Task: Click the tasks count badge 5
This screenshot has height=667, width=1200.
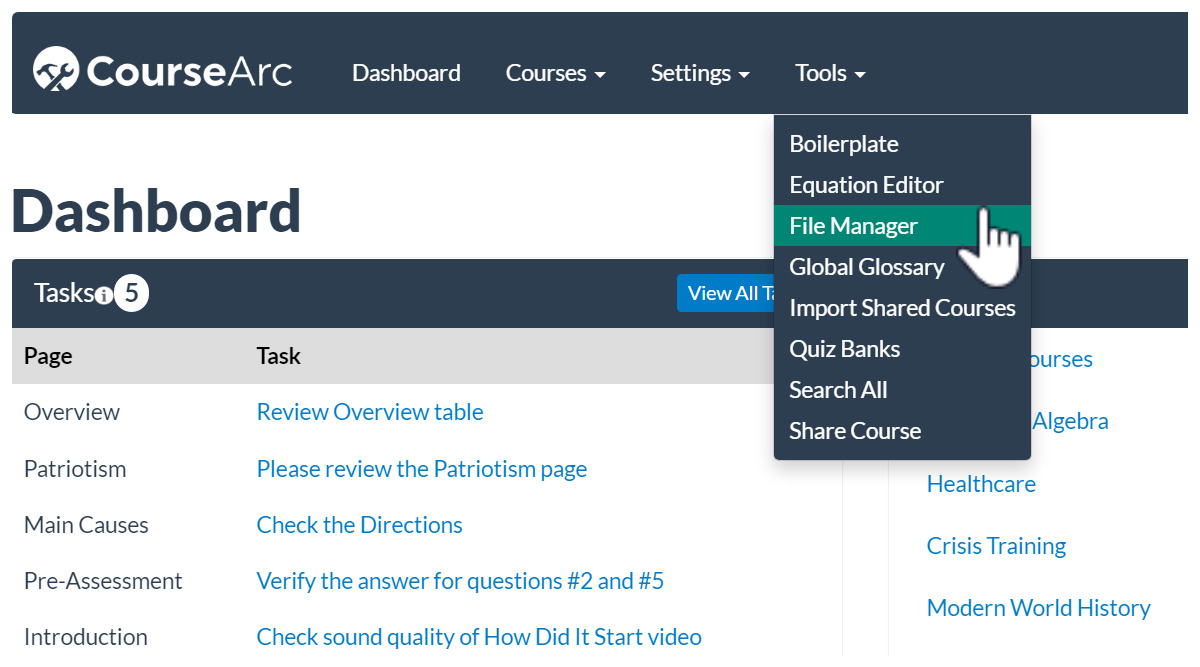Action: pos(131,294)
